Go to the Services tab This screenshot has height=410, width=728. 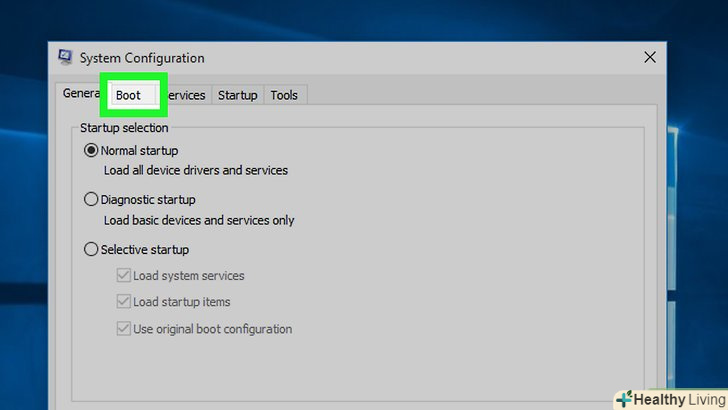pos(187,95)
